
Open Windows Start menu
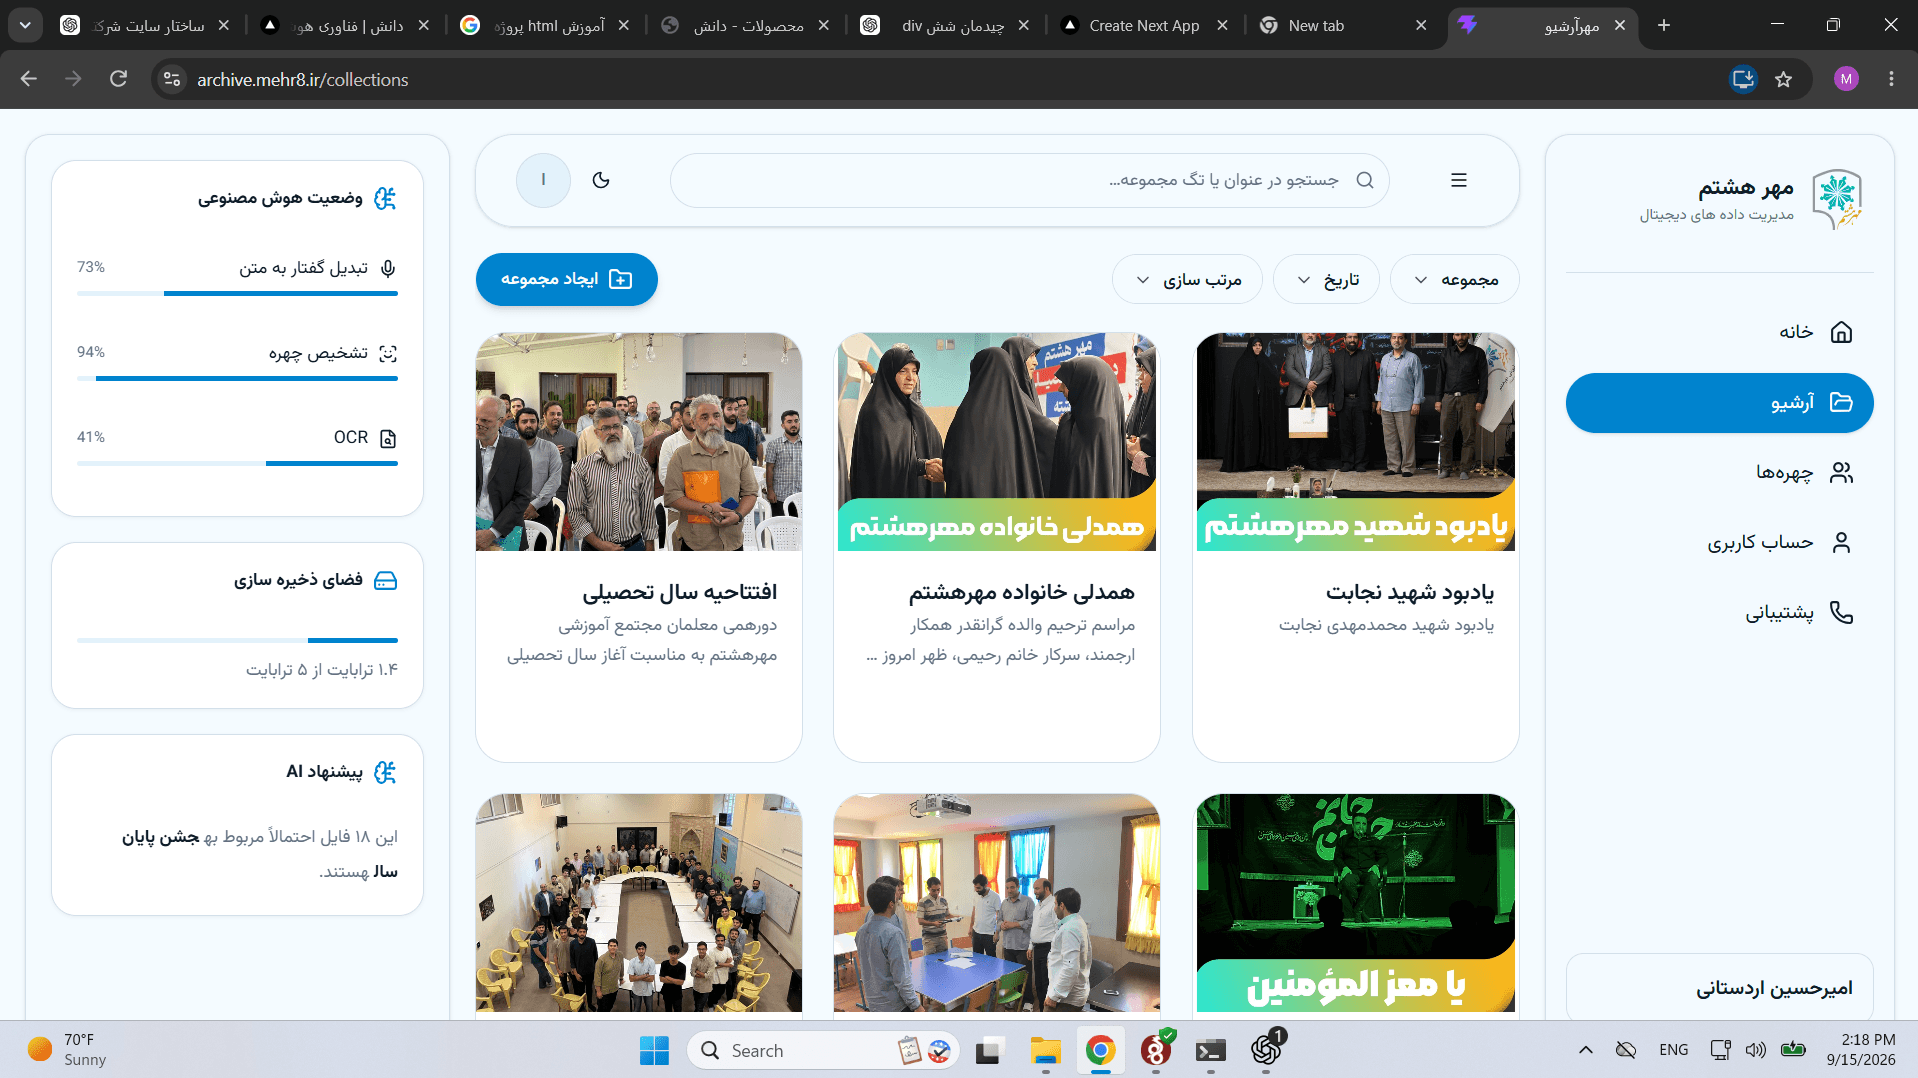point(654,1050)
